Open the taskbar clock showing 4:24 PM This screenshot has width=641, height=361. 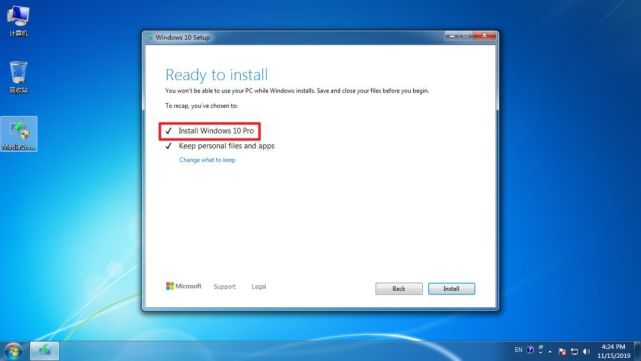(x=613, y=351)
